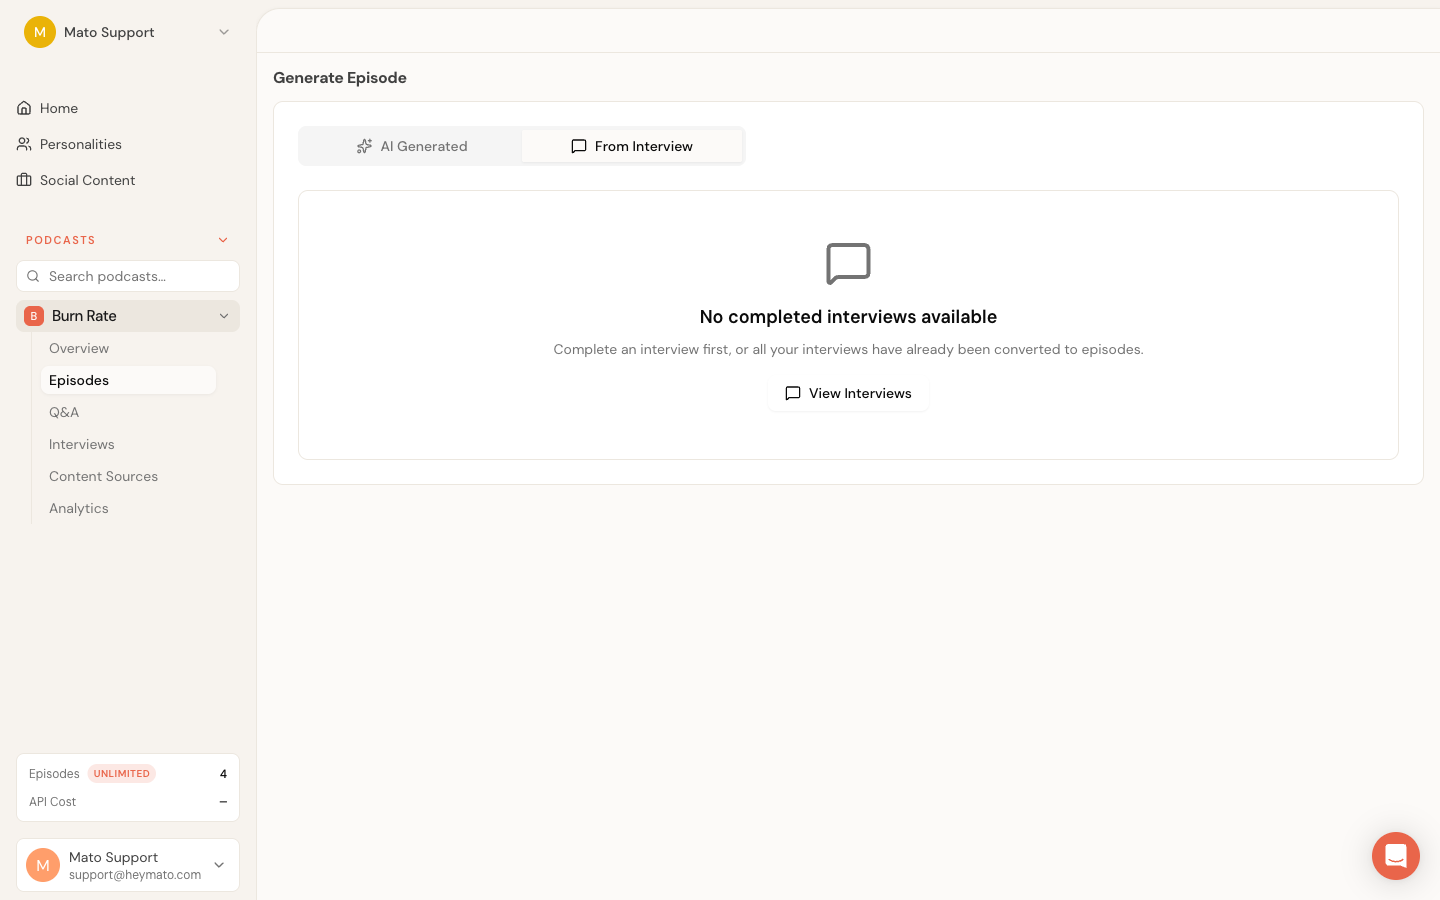The image size is (1440, 900).
Task: Open the chat support bubble icon
Action: [1396, 856]
